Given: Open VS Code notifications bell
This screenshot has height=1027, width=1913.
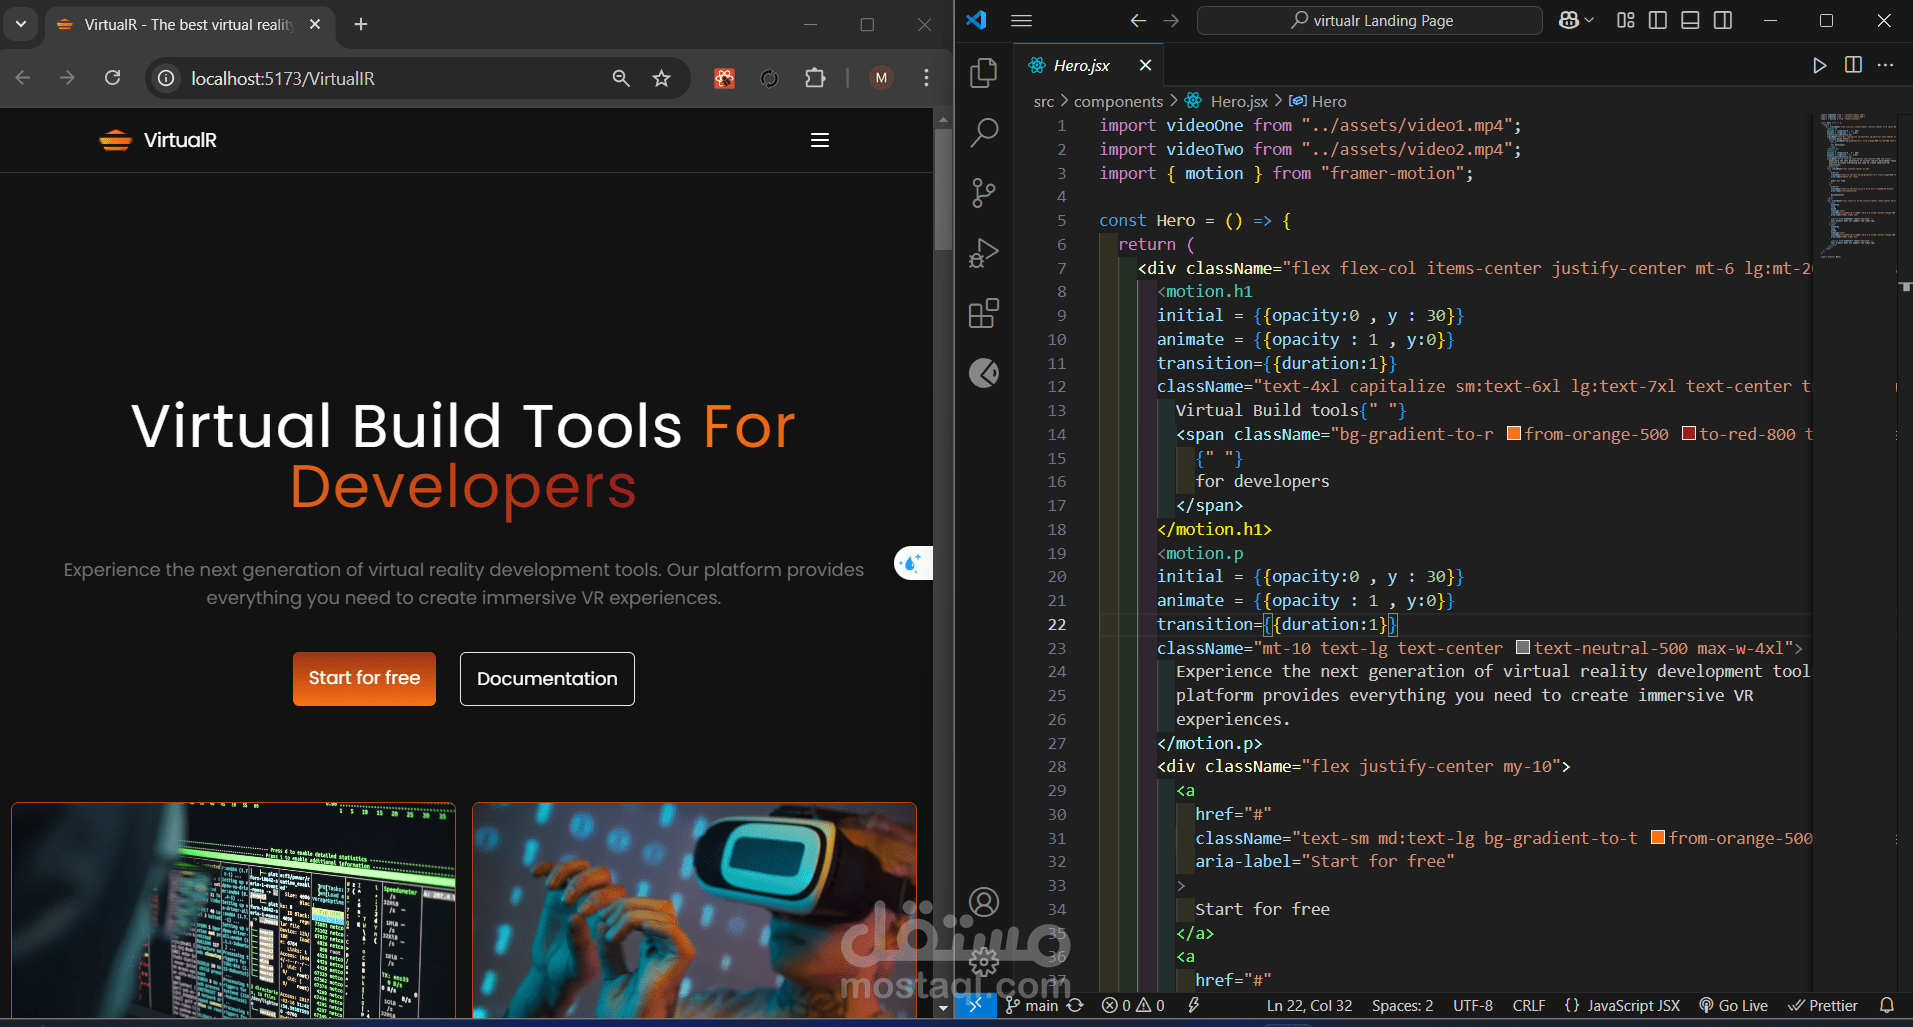Looking at the screenshot, I should point(1887,1005).
